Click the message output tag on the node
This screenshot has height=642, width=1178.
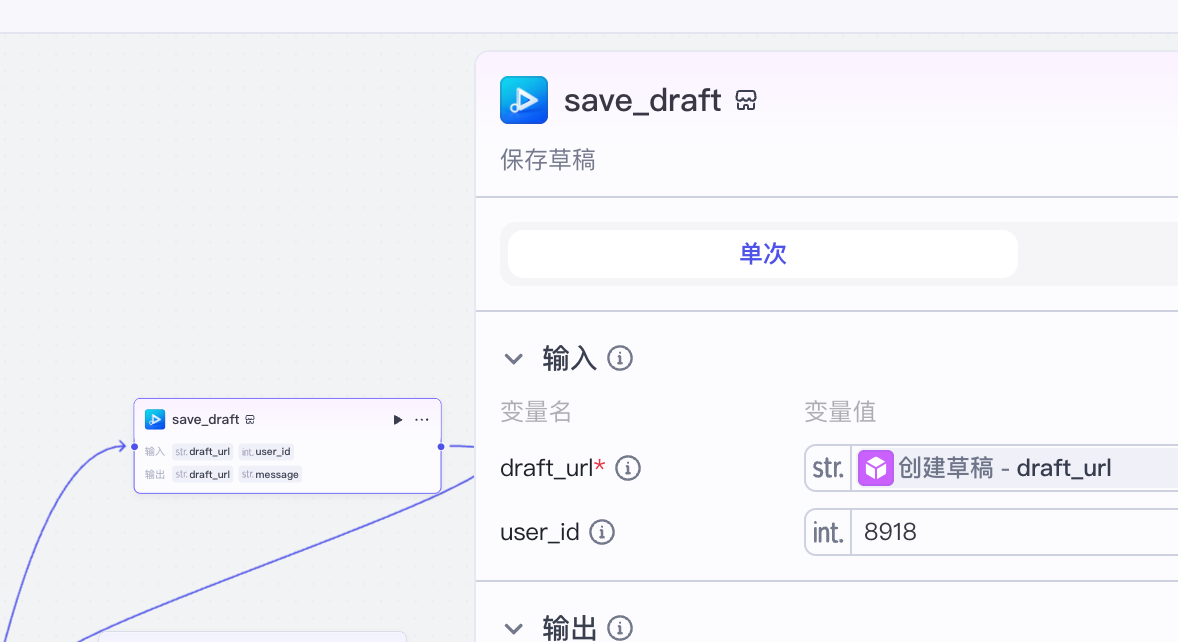pyautogui.click(x=270, y=474)
